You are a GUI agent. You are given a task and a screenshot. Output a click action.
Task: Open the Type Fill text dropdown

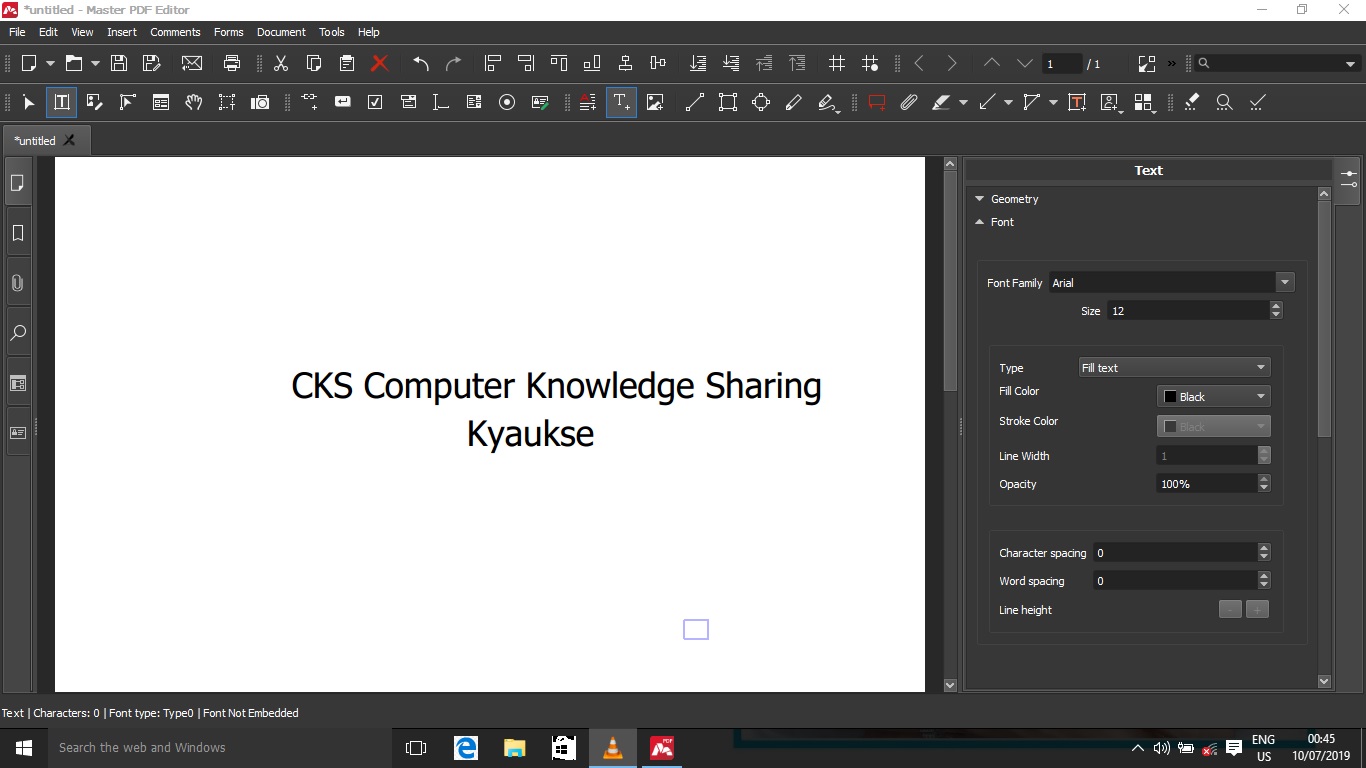coord(1175,368)
